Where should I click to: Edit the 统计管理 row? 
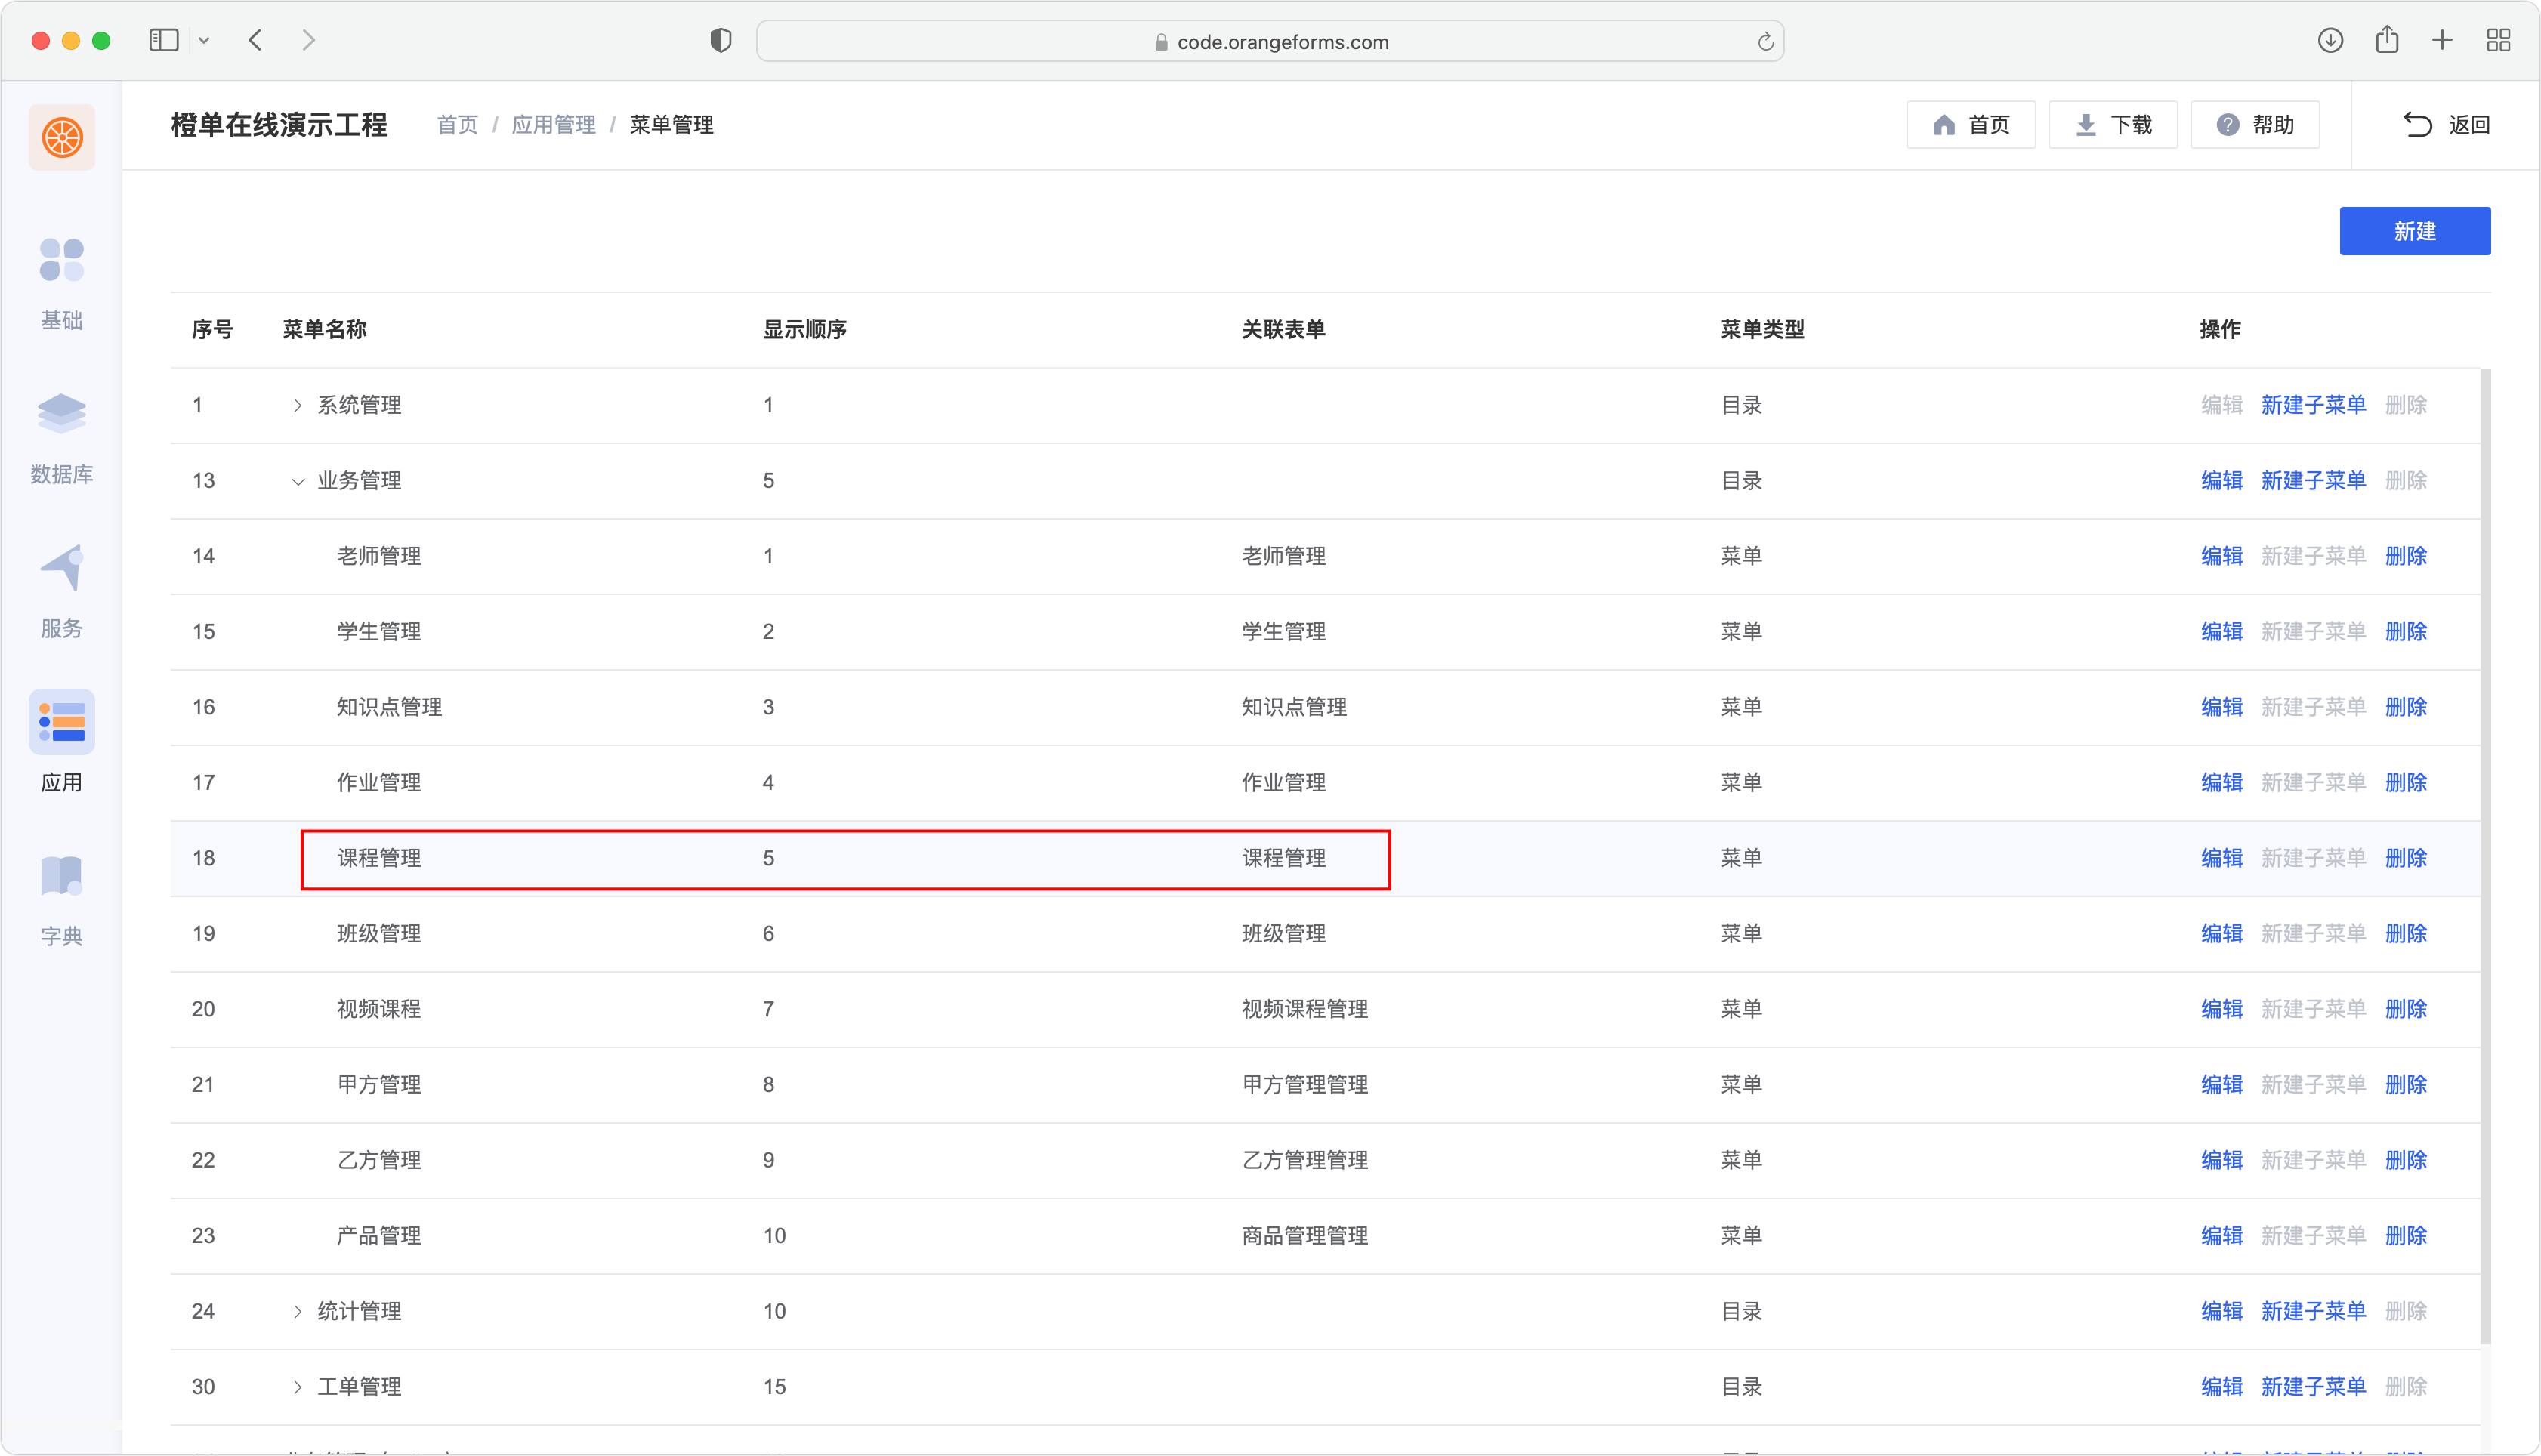[x=2221, y=1311]
